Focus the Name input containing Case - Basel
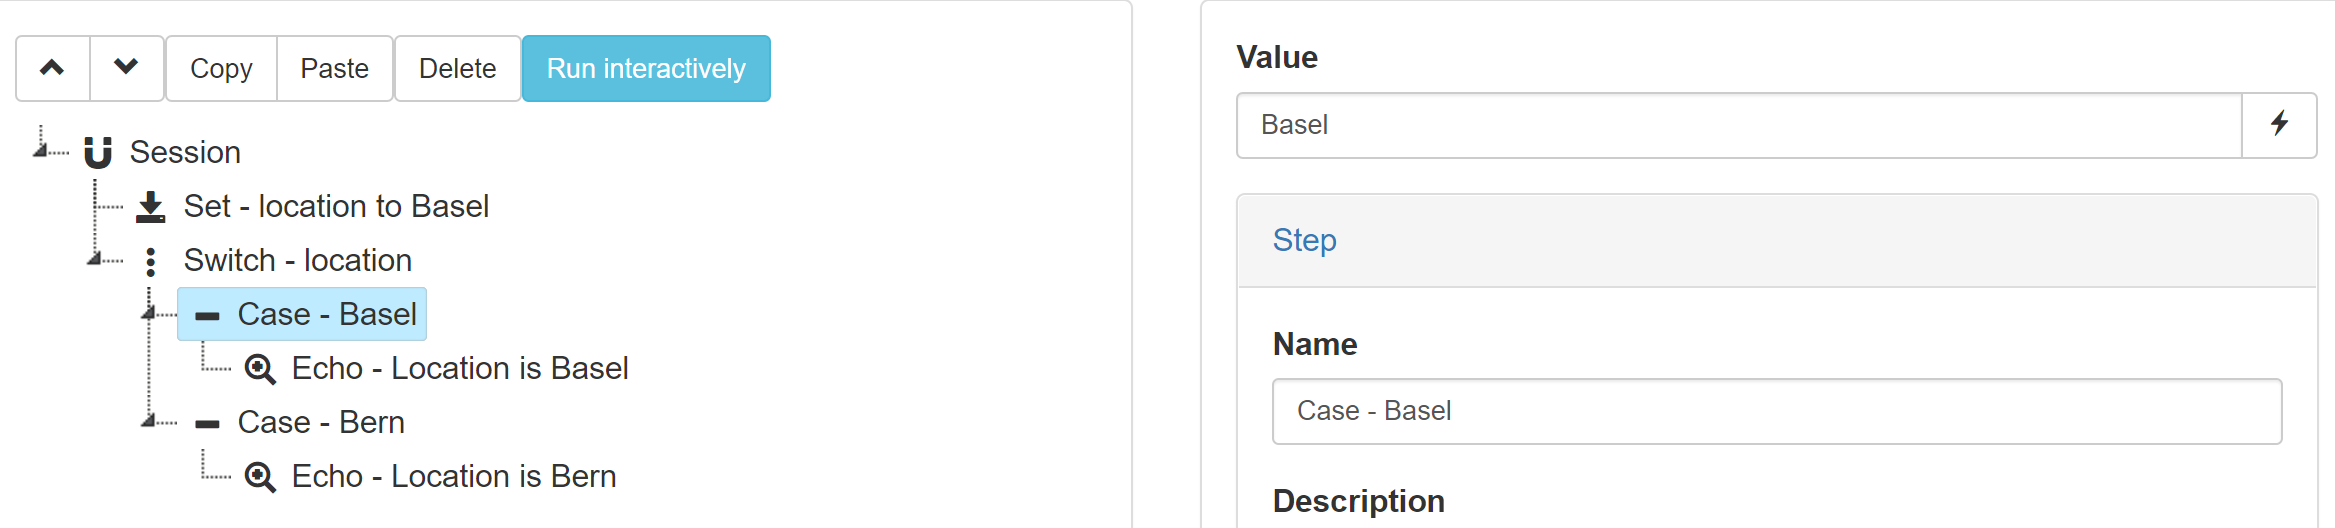Viewport: 2335px width, 528px height. coord(1777,411)
